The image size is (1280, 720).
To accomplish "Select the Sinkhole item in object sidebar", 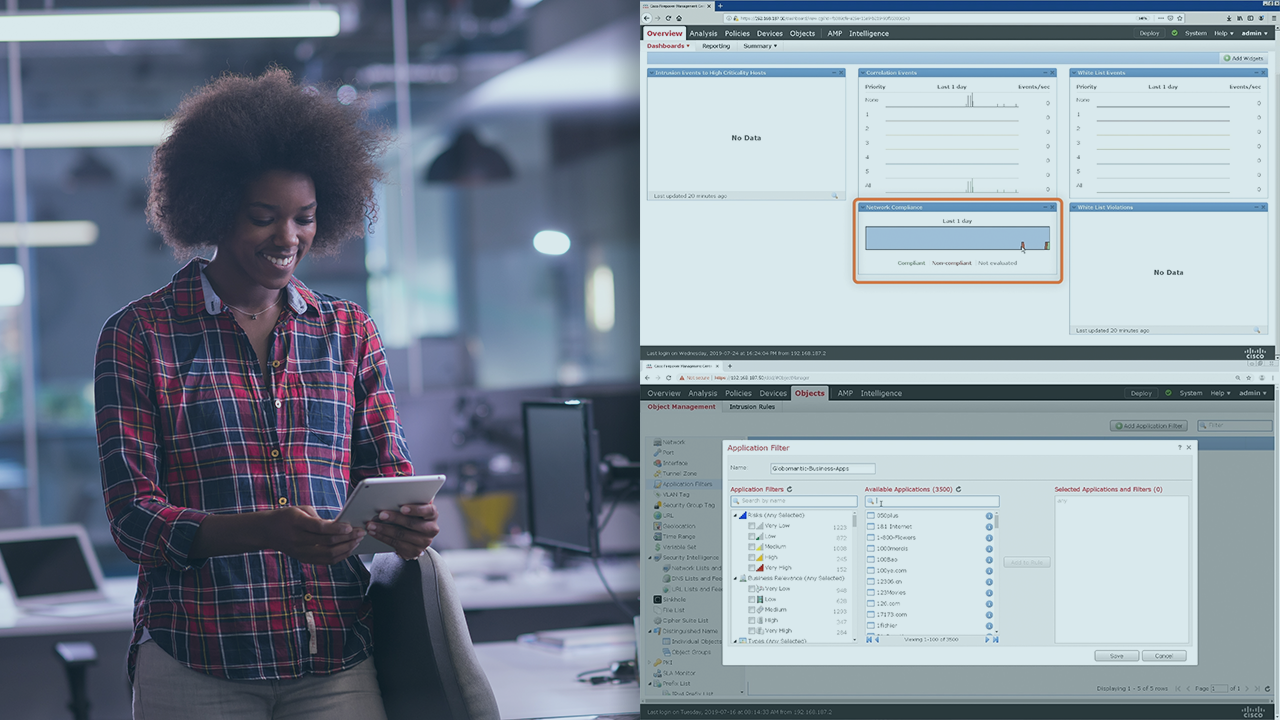I will [673, 599].
